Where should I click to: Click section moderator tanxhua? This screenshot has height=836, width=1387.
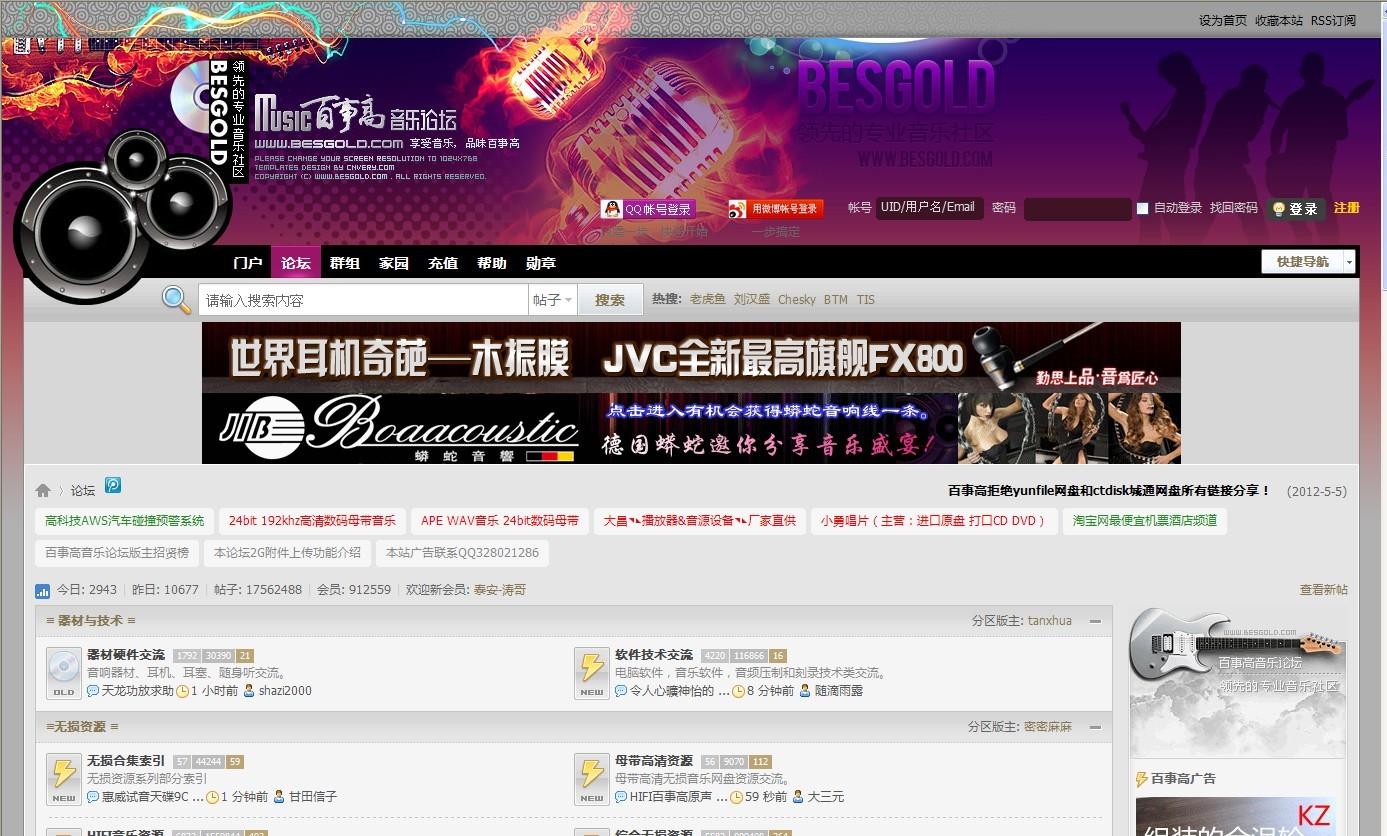click(1050, 621)
